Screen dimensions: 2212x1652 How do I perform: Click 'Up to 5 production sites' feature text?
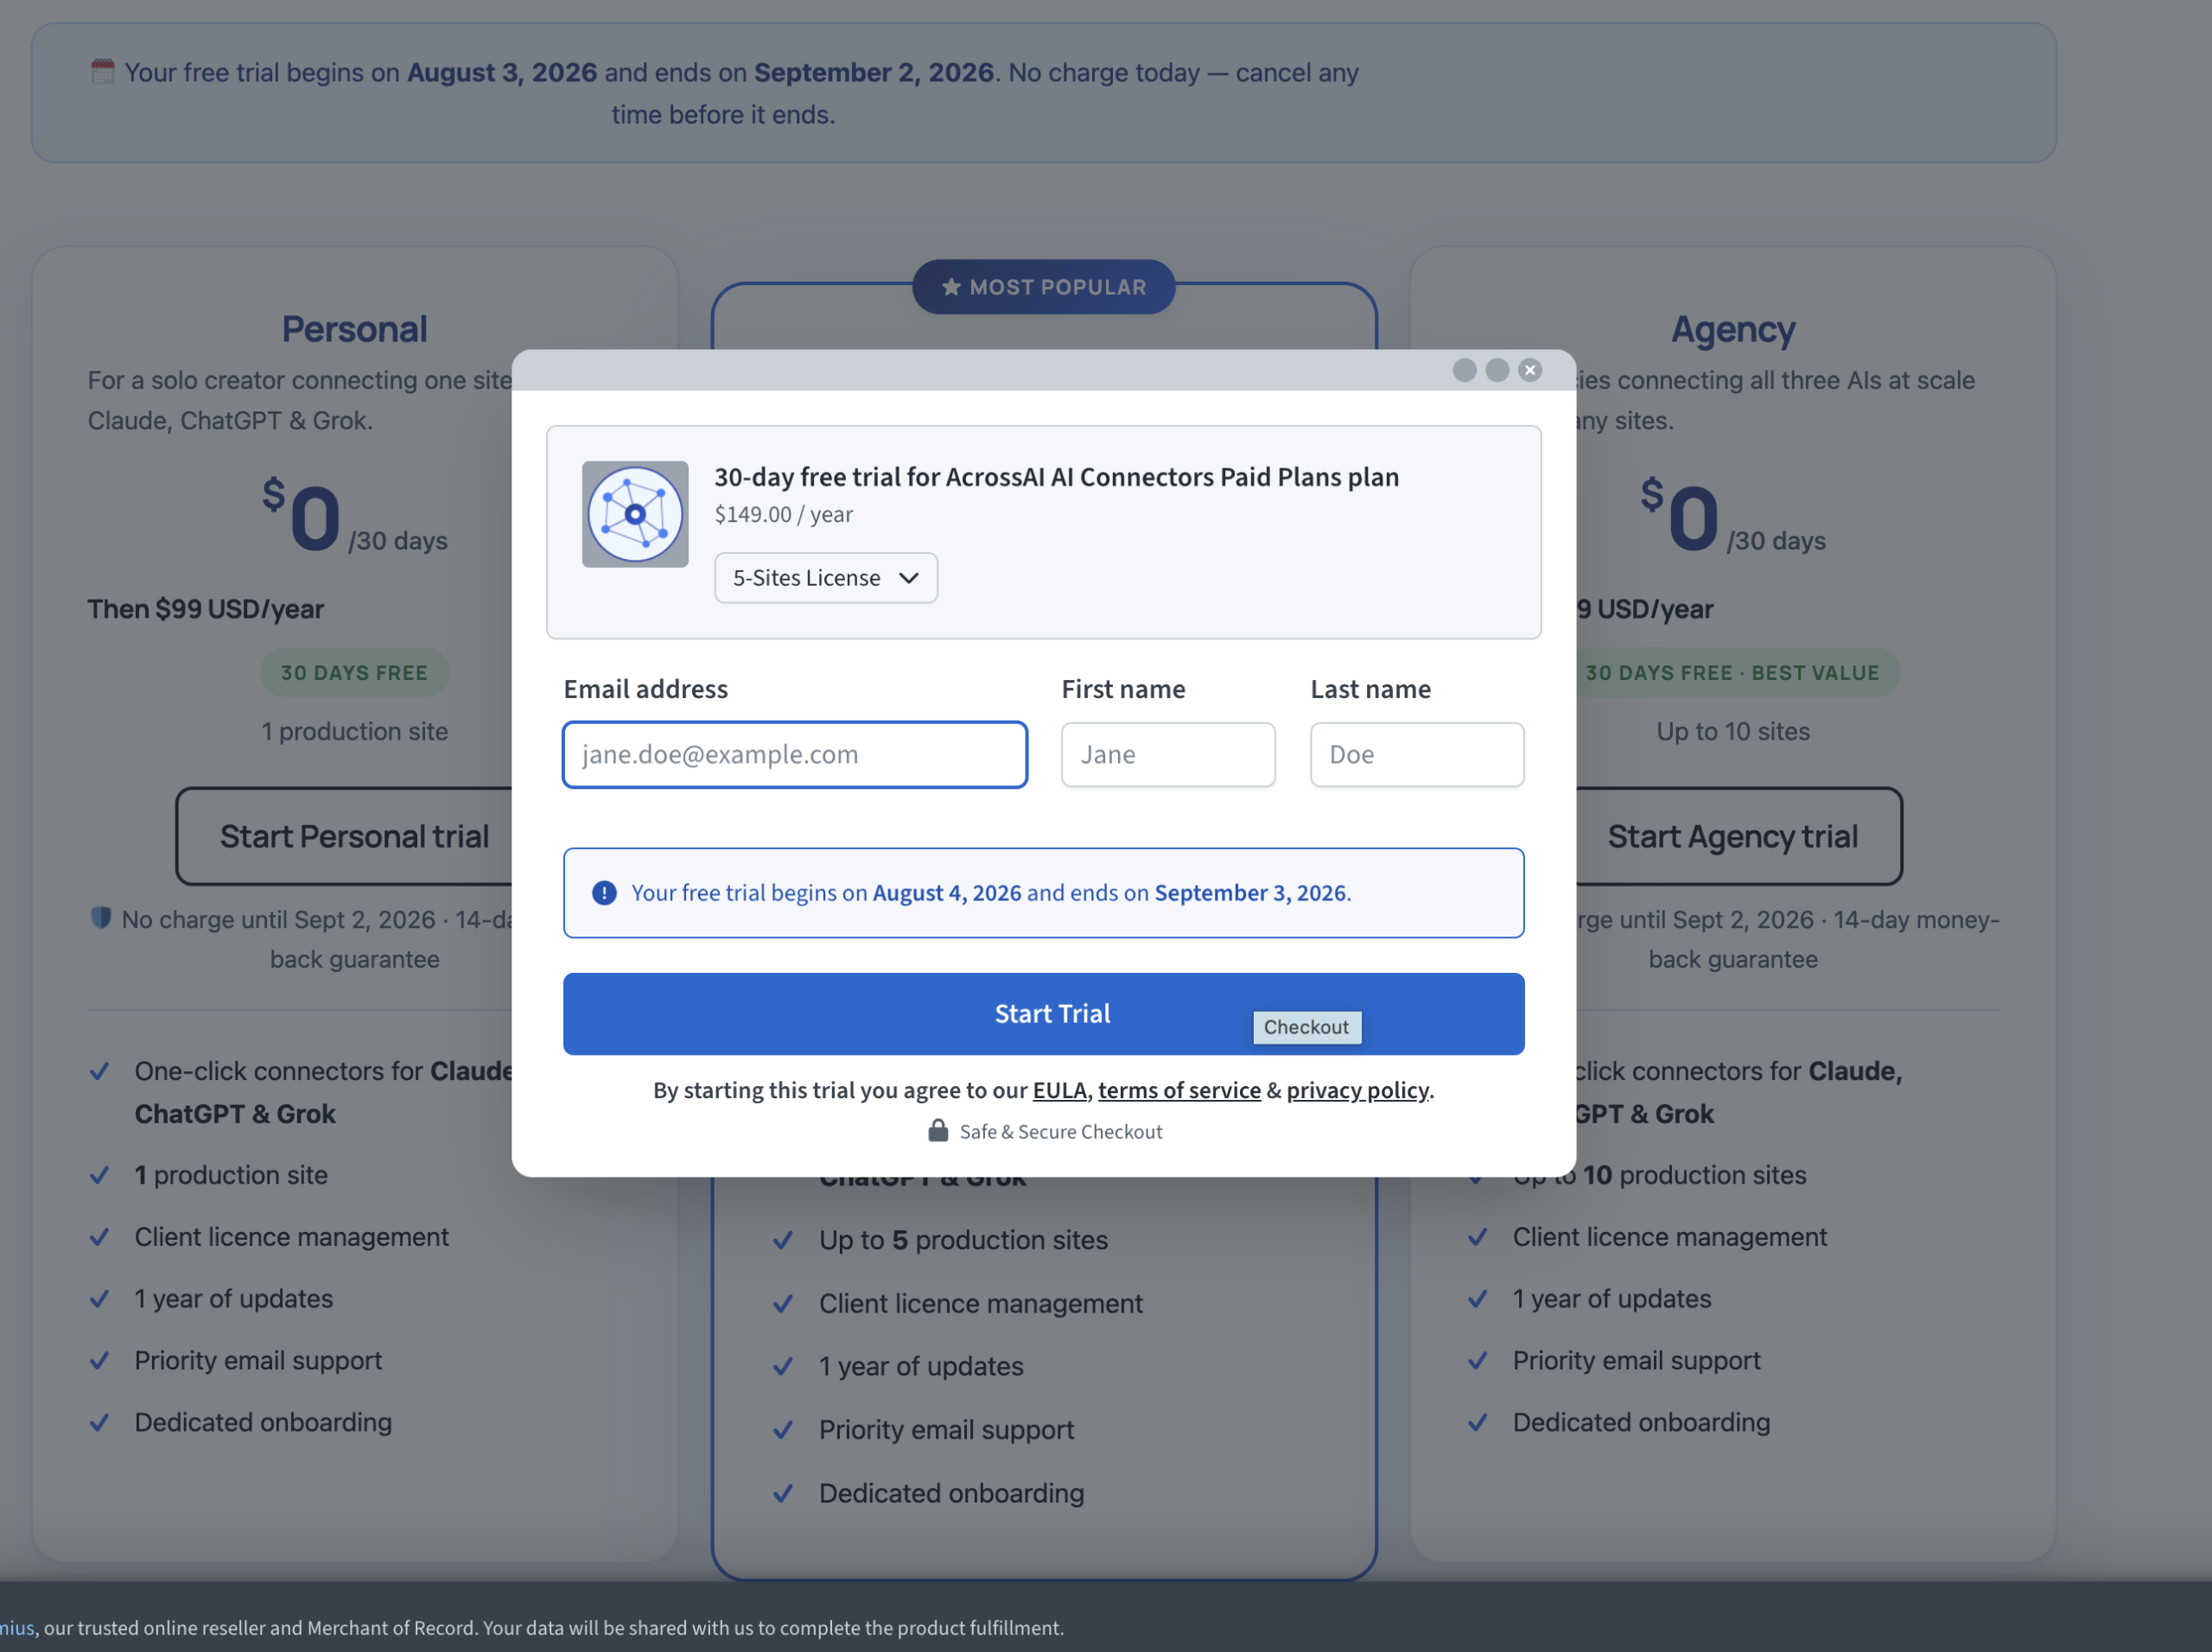[x=964, y=1240]
